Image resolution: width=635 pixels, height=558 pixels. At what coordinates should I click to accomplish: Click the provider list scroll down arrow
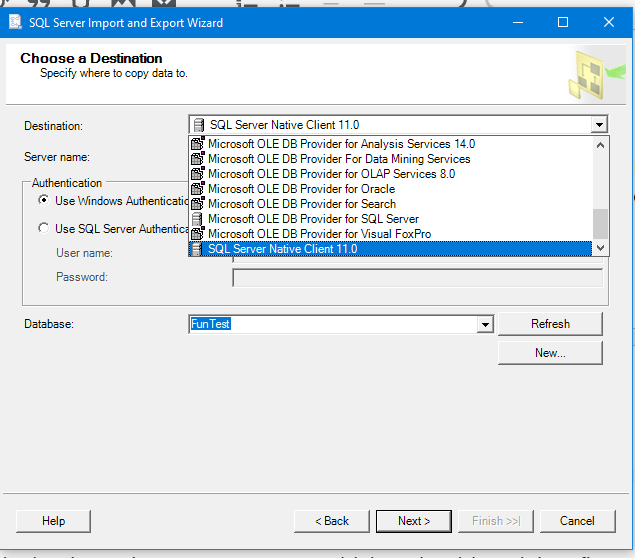pyautogui.click(x=600, y=248)
